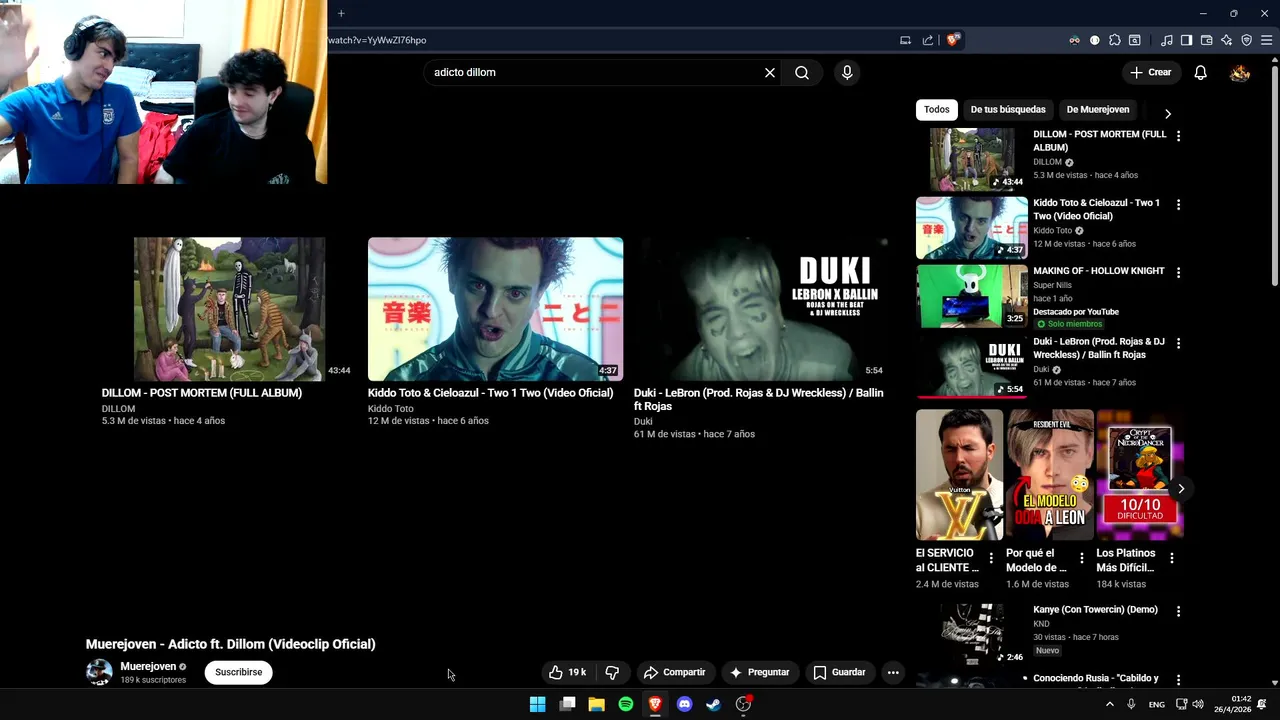Show more filter chips with arrow
Viewport: 1280px width, 720px height.
point(1167,113)
